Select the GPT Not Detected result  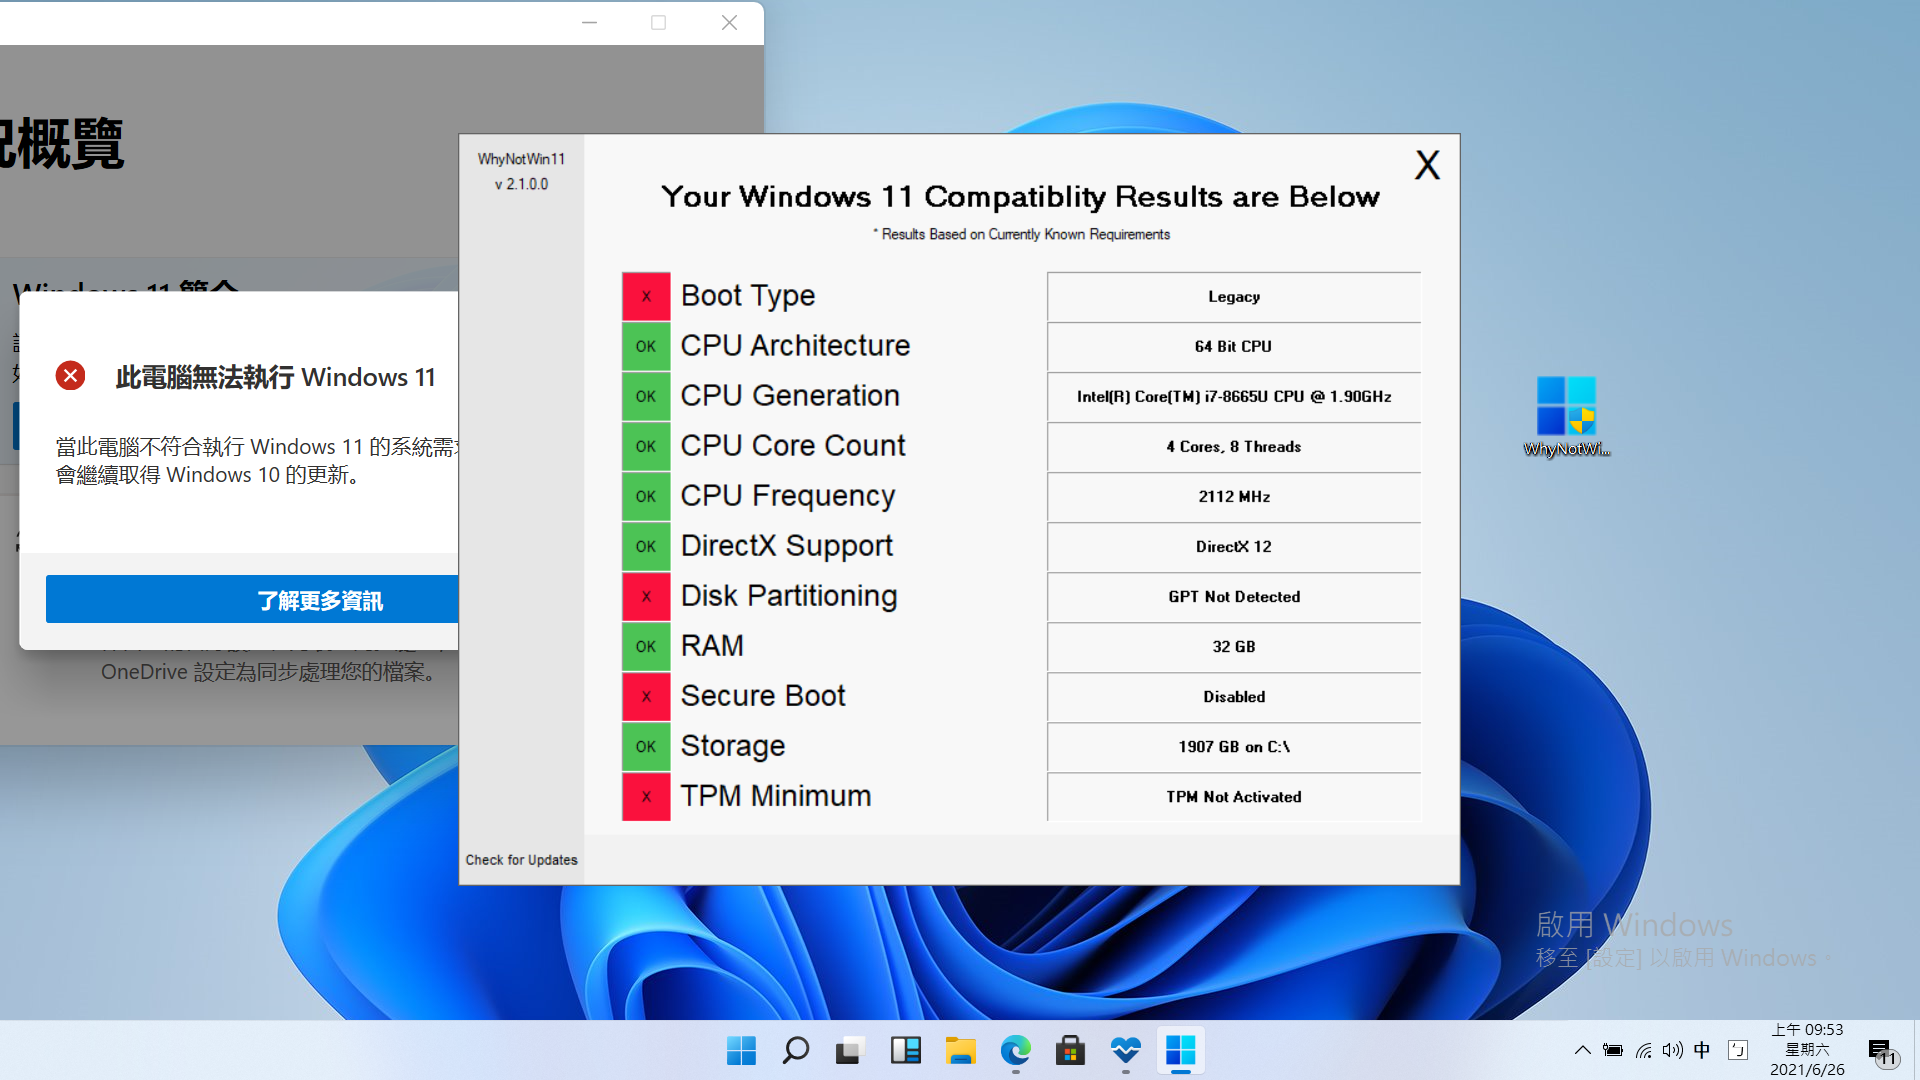[1234, 597]
